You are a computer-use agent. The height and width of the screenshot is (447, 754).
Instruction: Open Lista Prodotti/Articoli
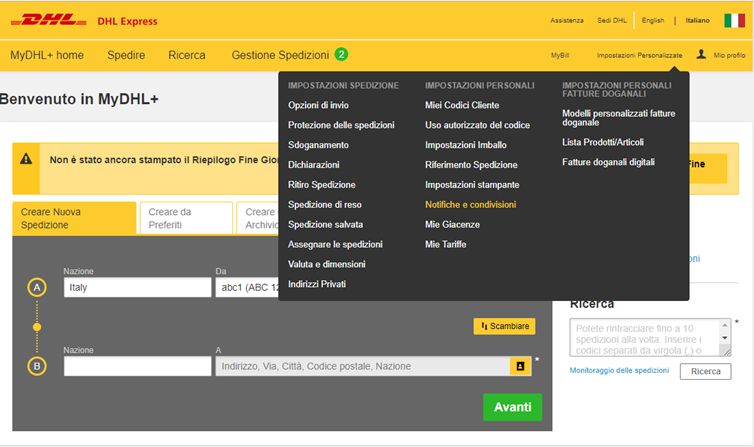pyautogui.click(x=603, y=142)
